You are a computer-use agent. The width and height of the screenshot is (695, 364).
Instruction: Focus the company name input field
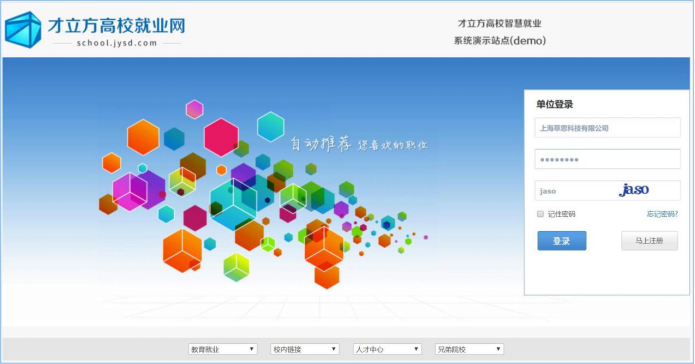click(607, 128)
